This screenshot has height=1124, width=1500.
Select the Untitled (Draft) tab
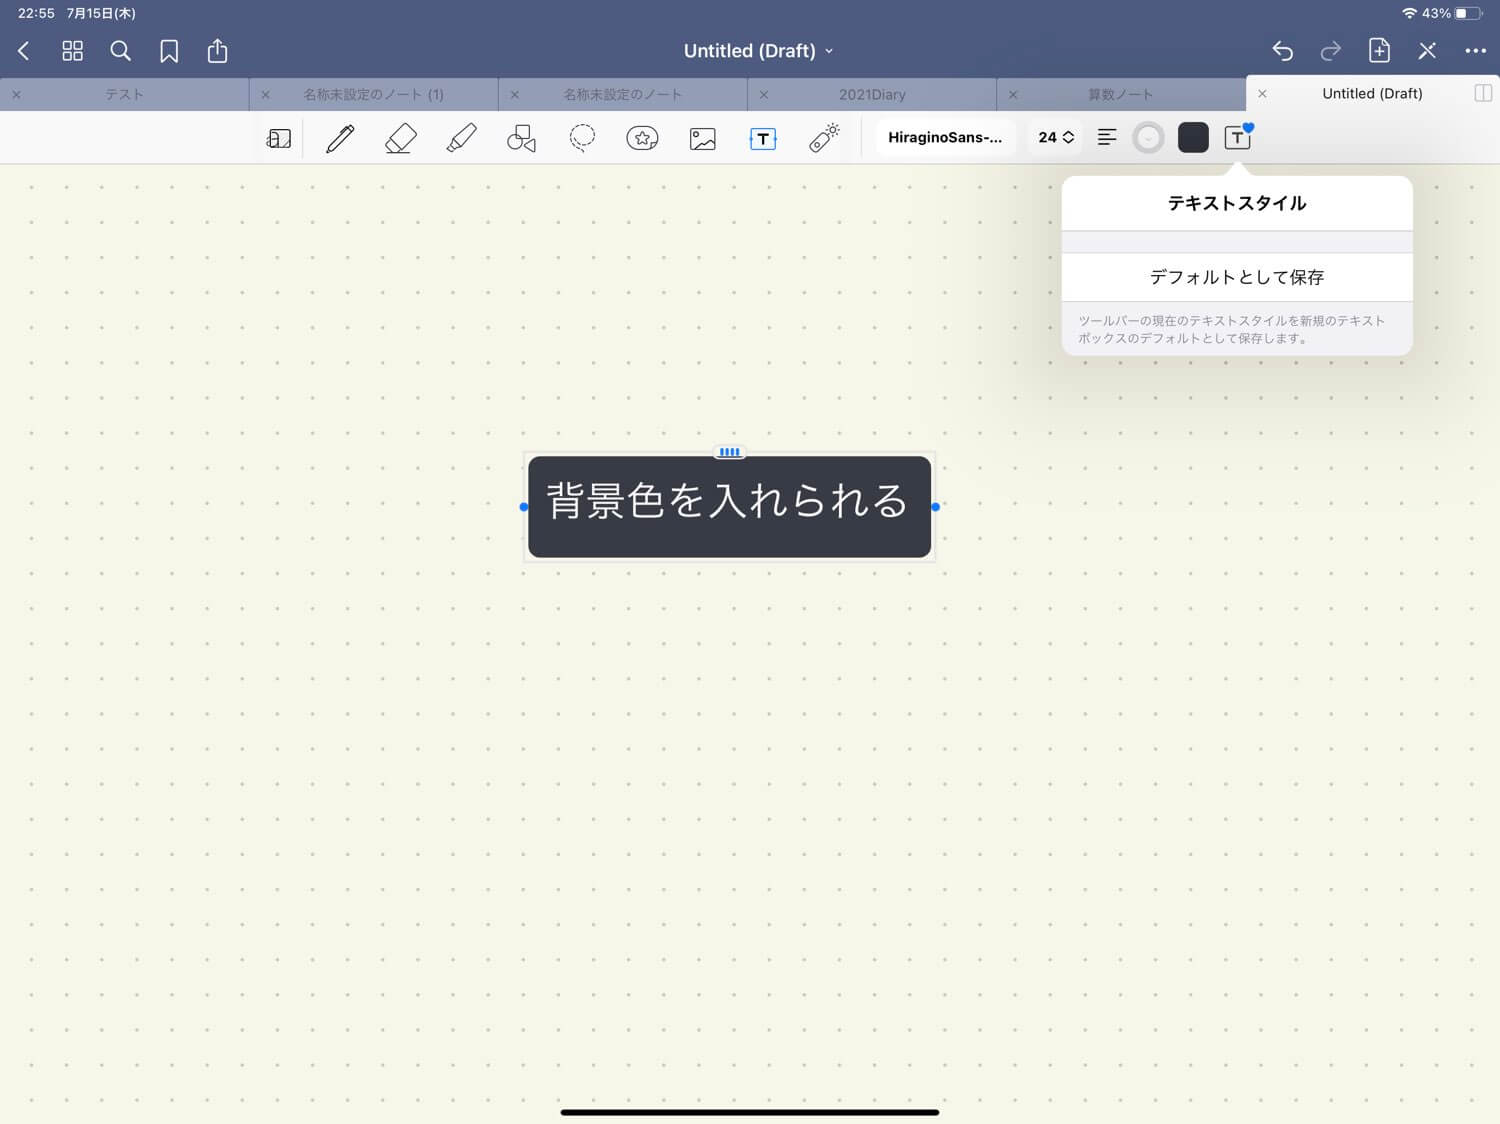pyautogui.click(x=1372, y=93)
